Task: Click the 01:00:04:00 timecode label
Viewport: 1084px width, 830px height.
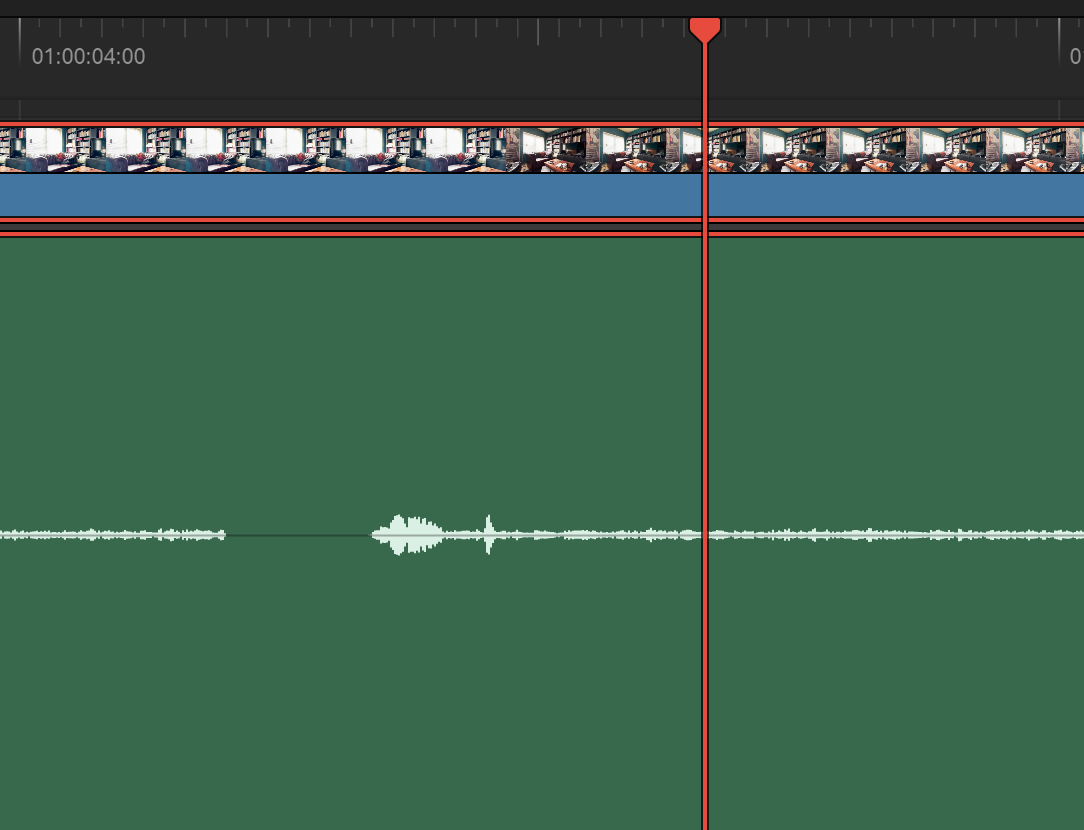Action: [x=88, y=57]
